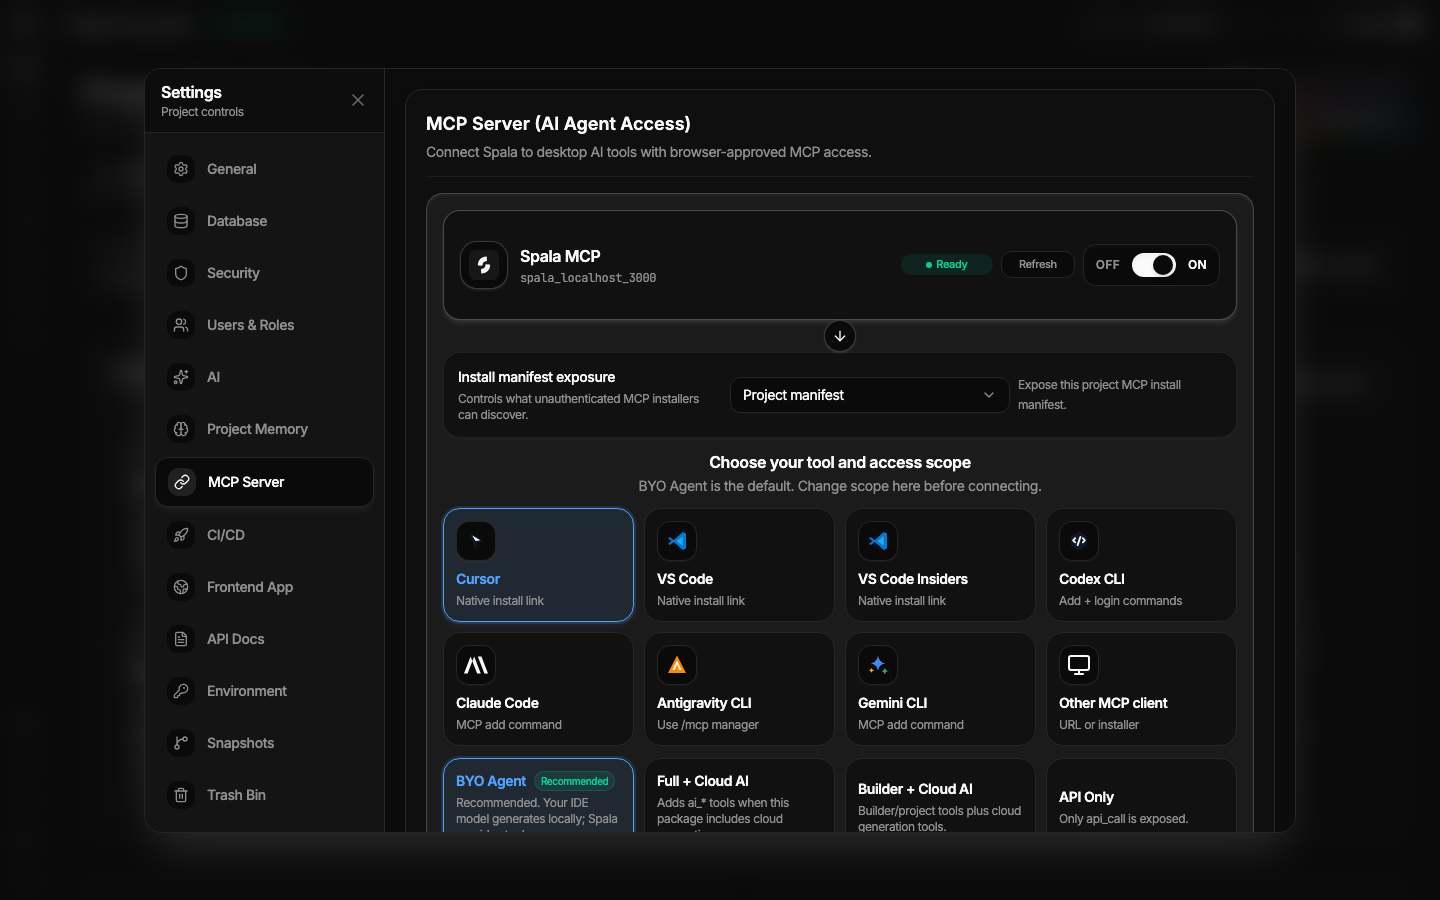Click the Ready status badge
1440x900 pixels.
tap(947, 265)
